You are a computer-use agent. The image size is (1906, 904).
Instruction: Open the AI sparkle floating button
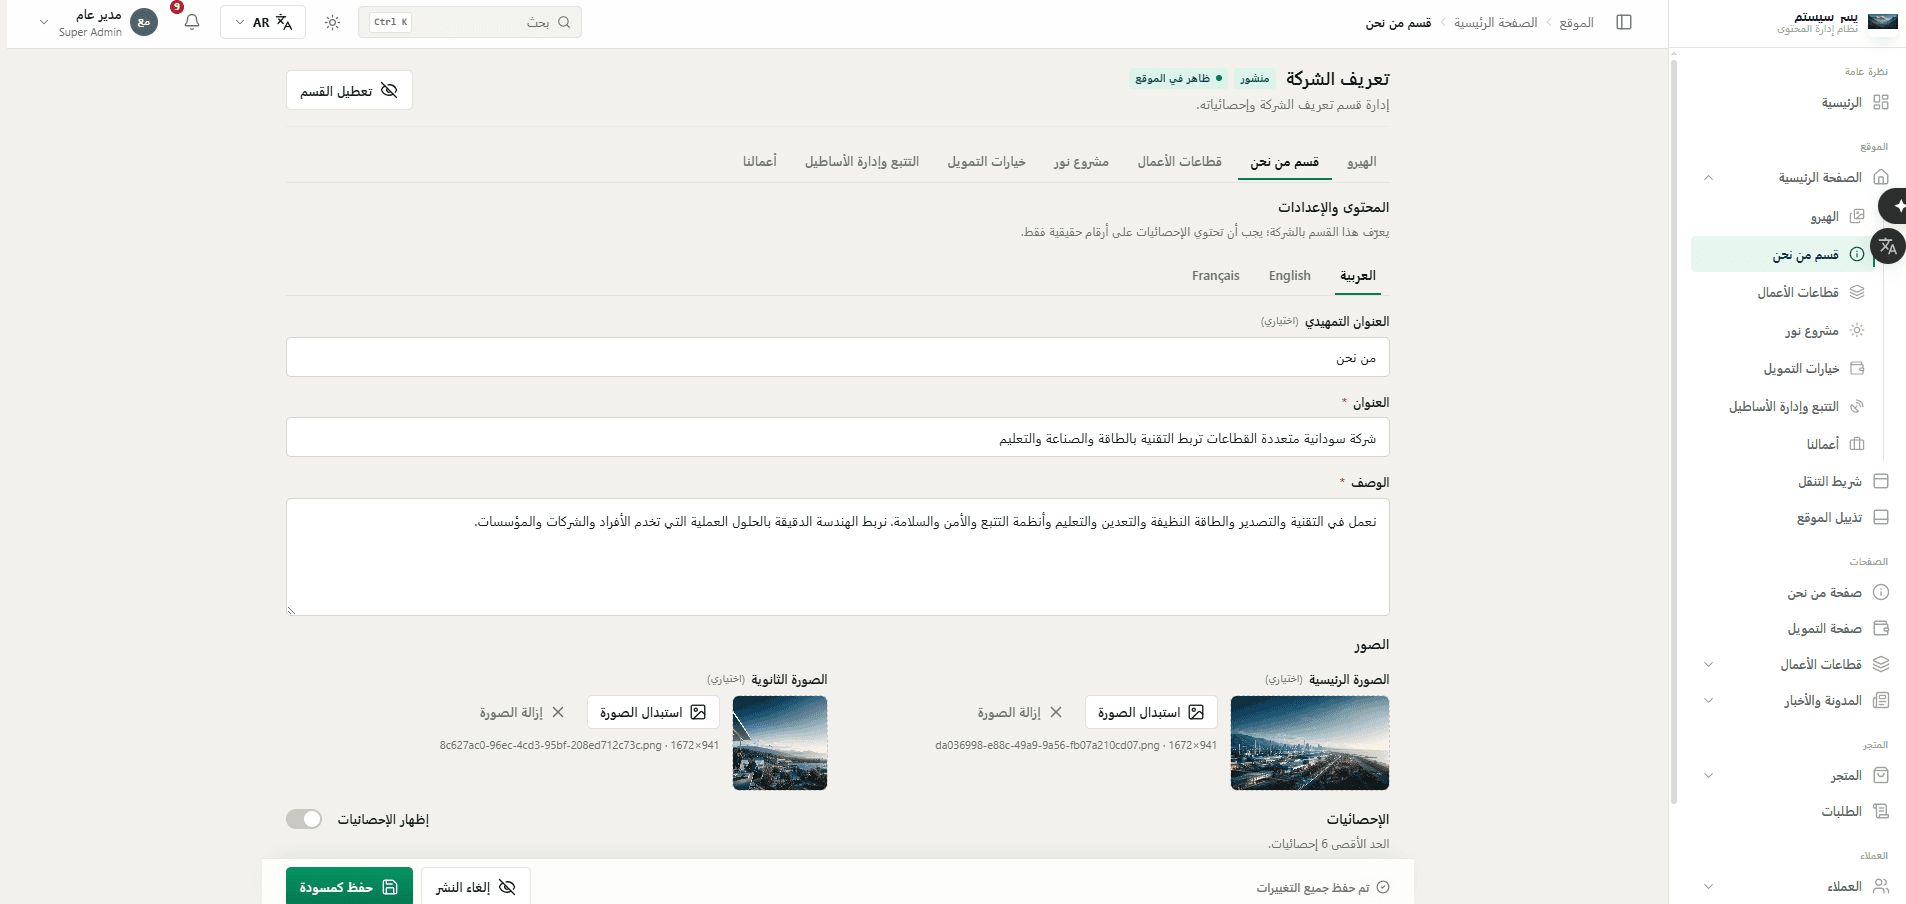tap(1894, 206)
